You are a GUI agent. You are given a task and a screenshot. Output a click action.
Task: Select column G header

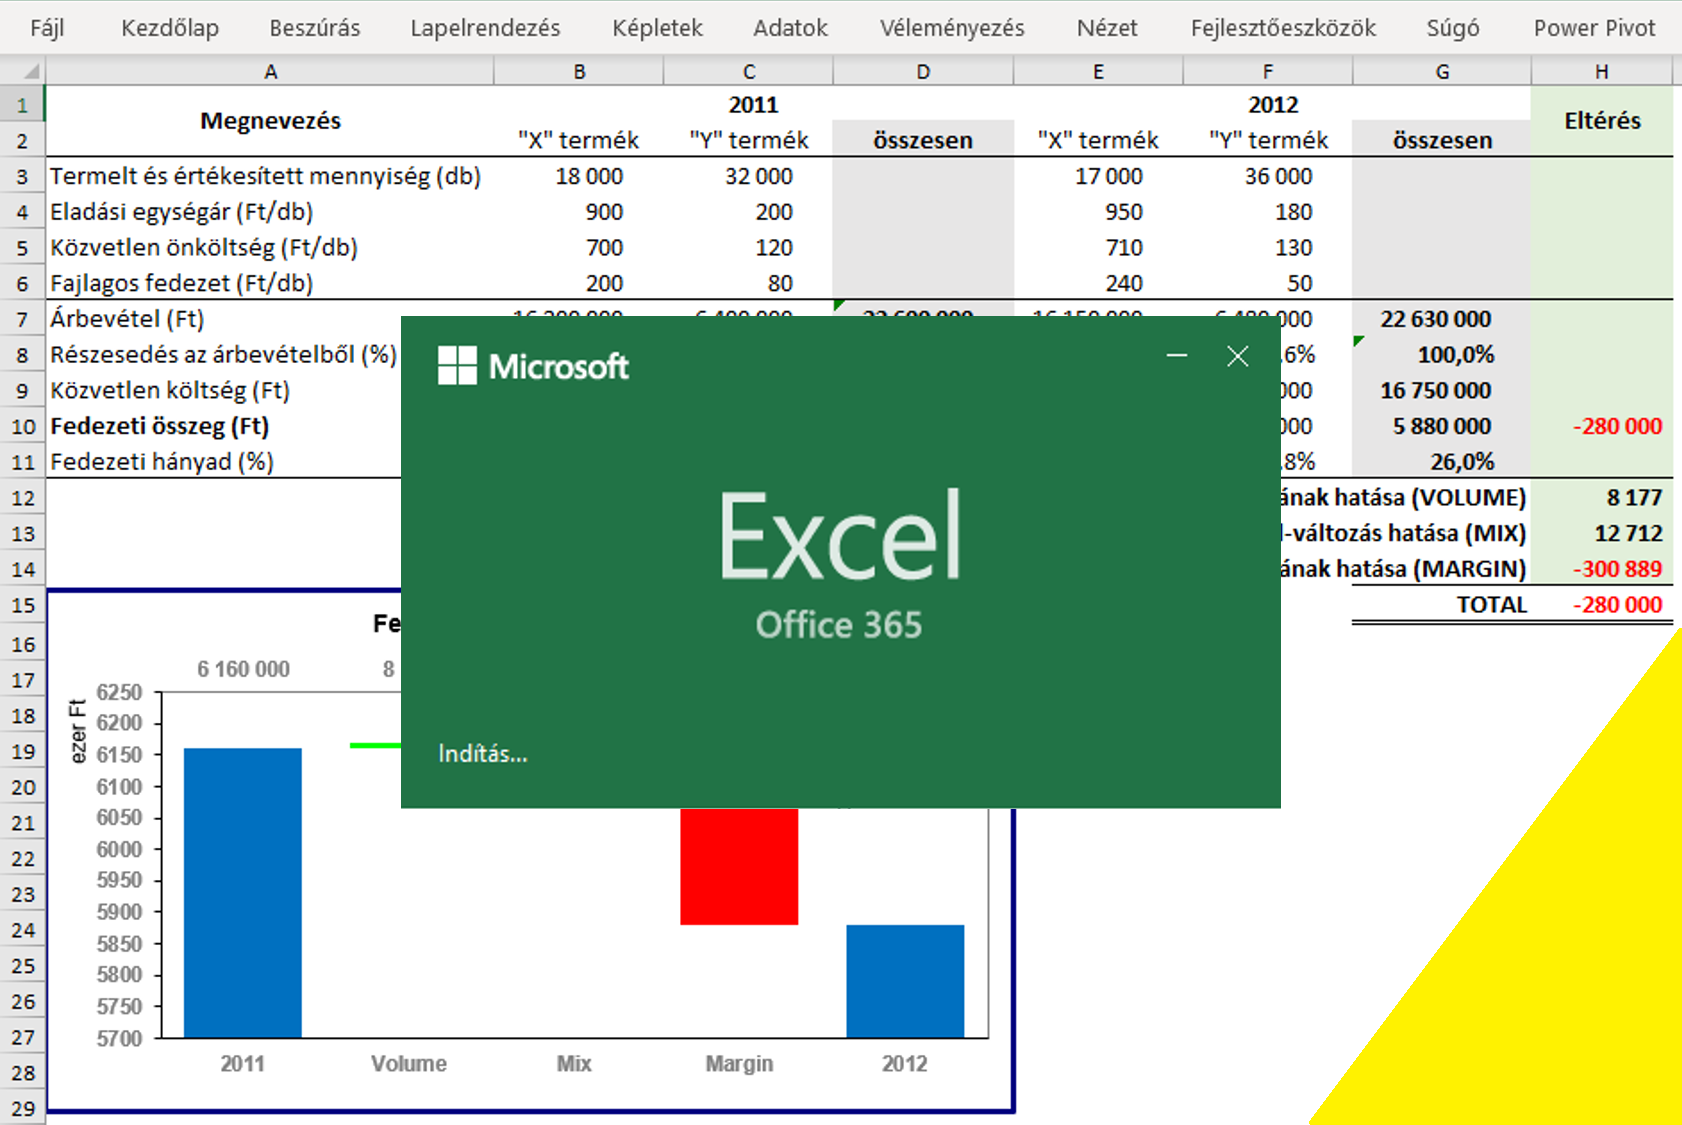tap(1442, 71)
